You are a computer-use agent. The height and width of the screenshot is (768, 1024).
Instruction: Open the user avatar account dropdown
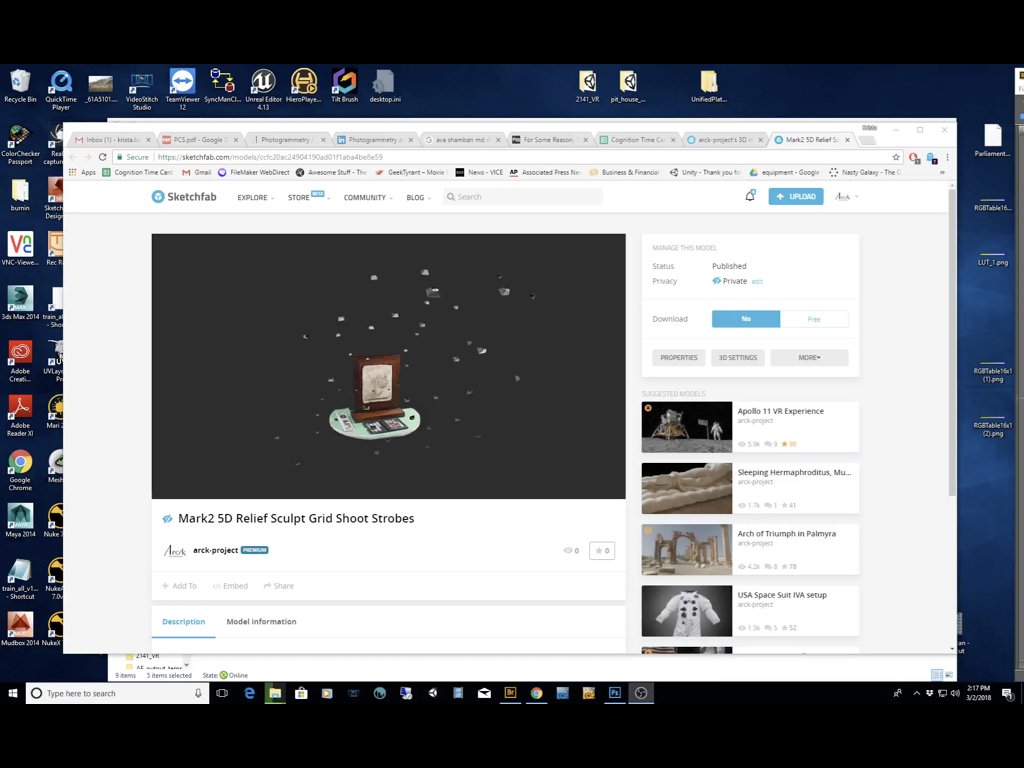click(x=846, y=197)
